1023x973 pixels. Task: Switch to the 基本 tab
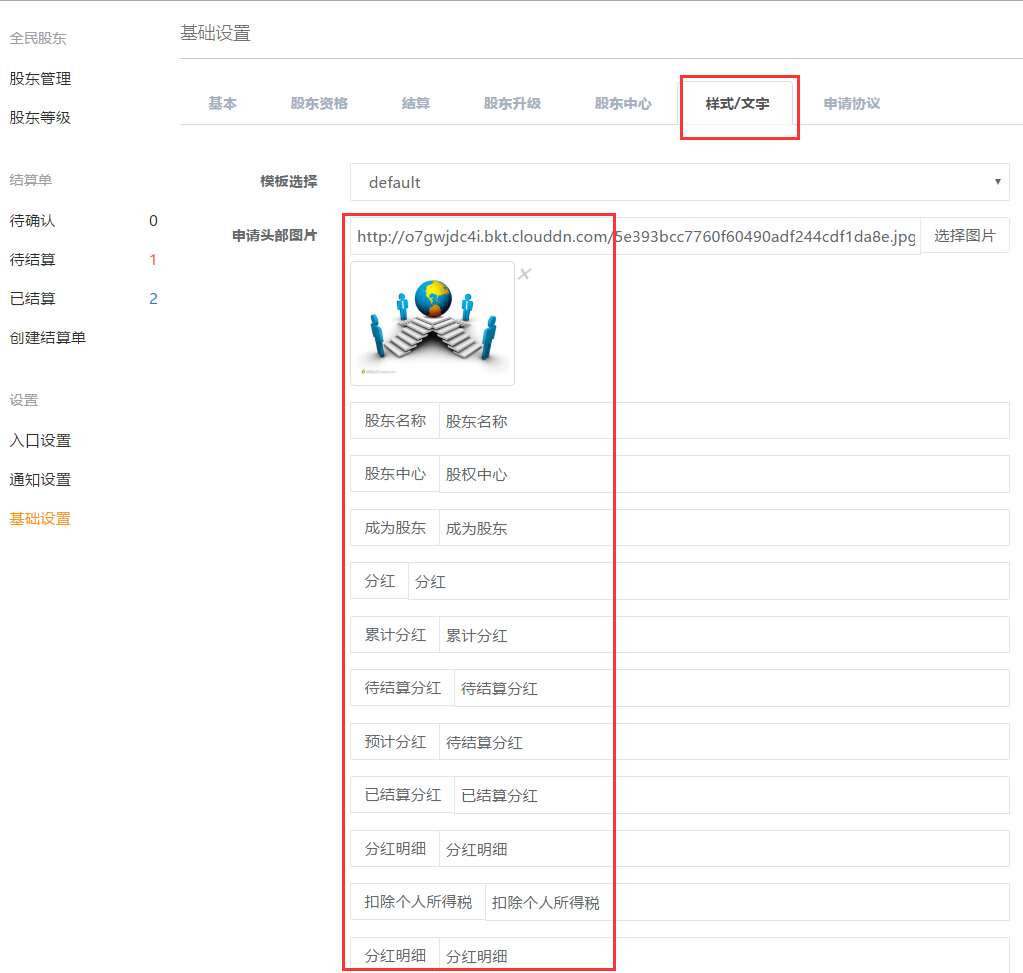point(222,103)
